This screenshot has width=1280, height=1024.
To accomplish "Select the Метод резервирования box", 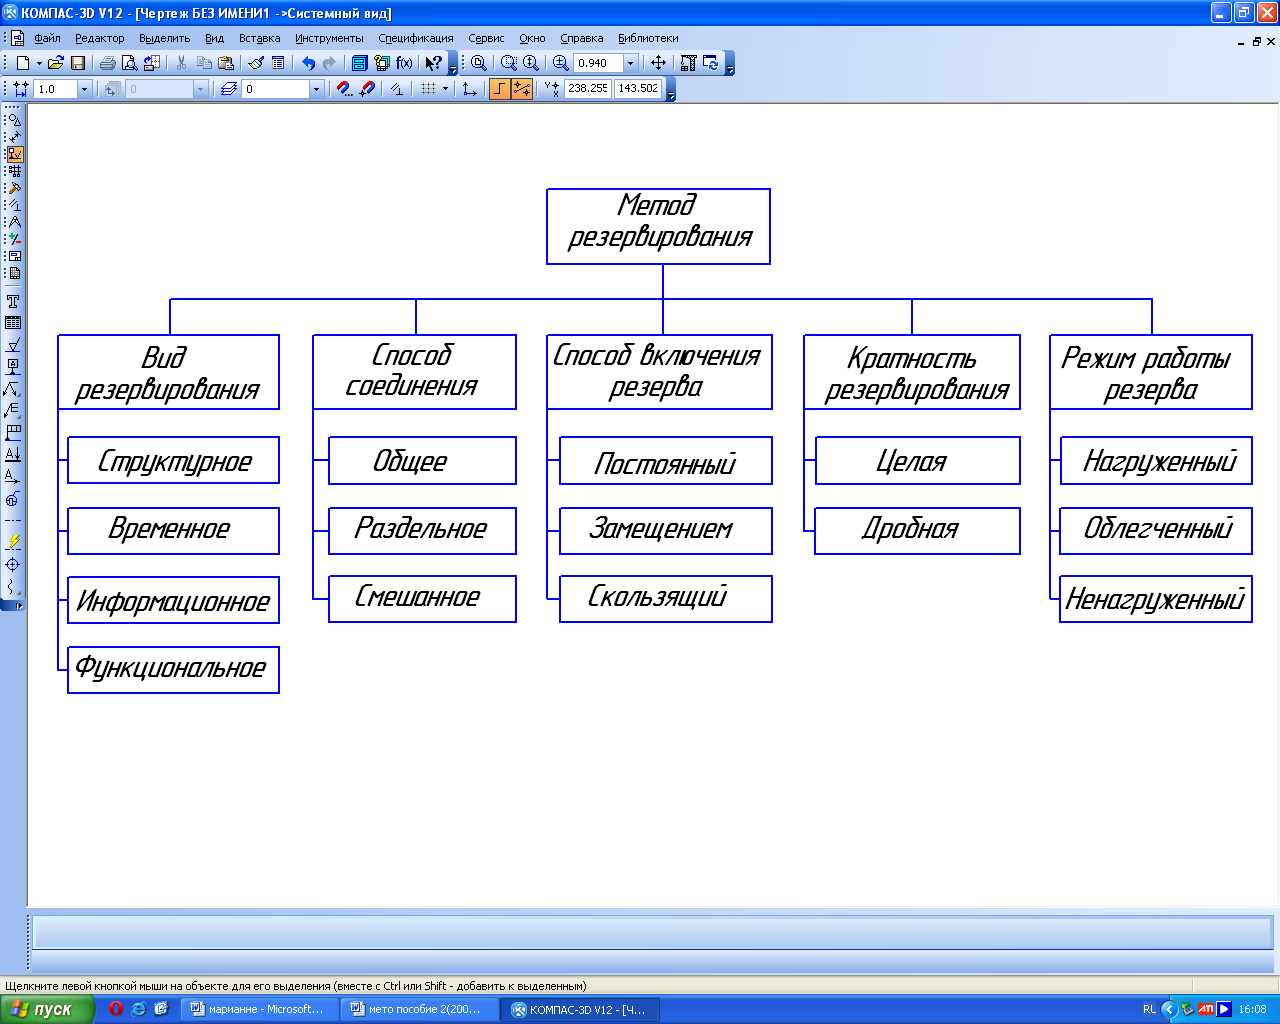I will [x=658, y=226].
